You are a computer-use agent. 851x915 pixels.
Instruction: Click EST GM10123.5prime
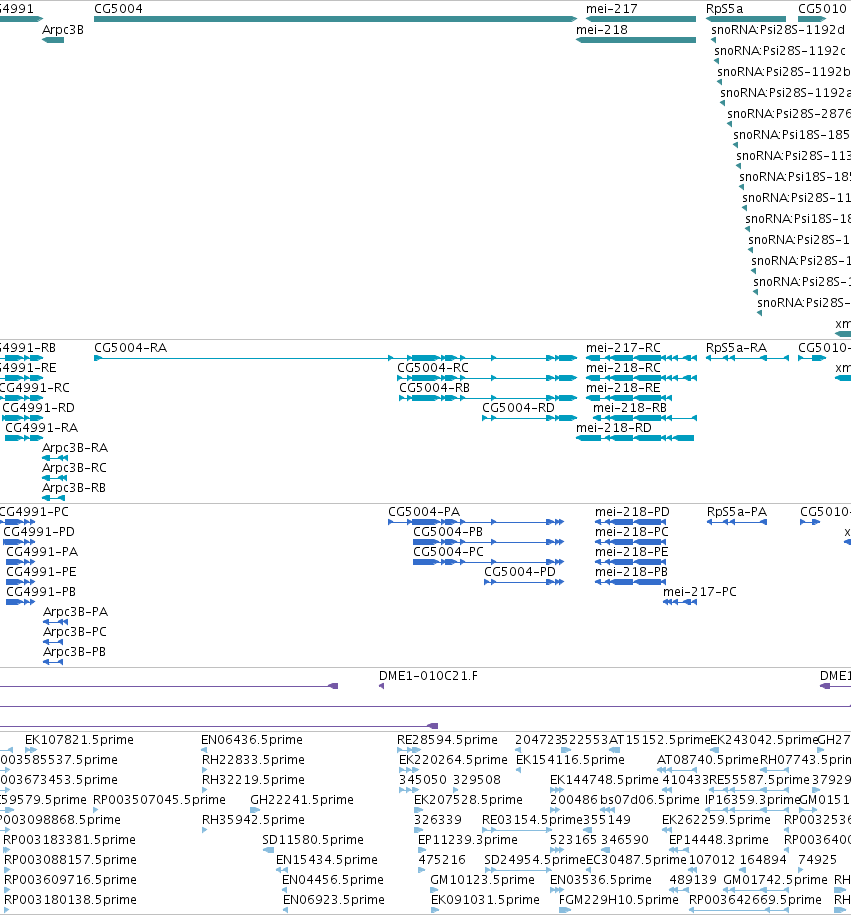pyautogui.click(x=482, y=879)
